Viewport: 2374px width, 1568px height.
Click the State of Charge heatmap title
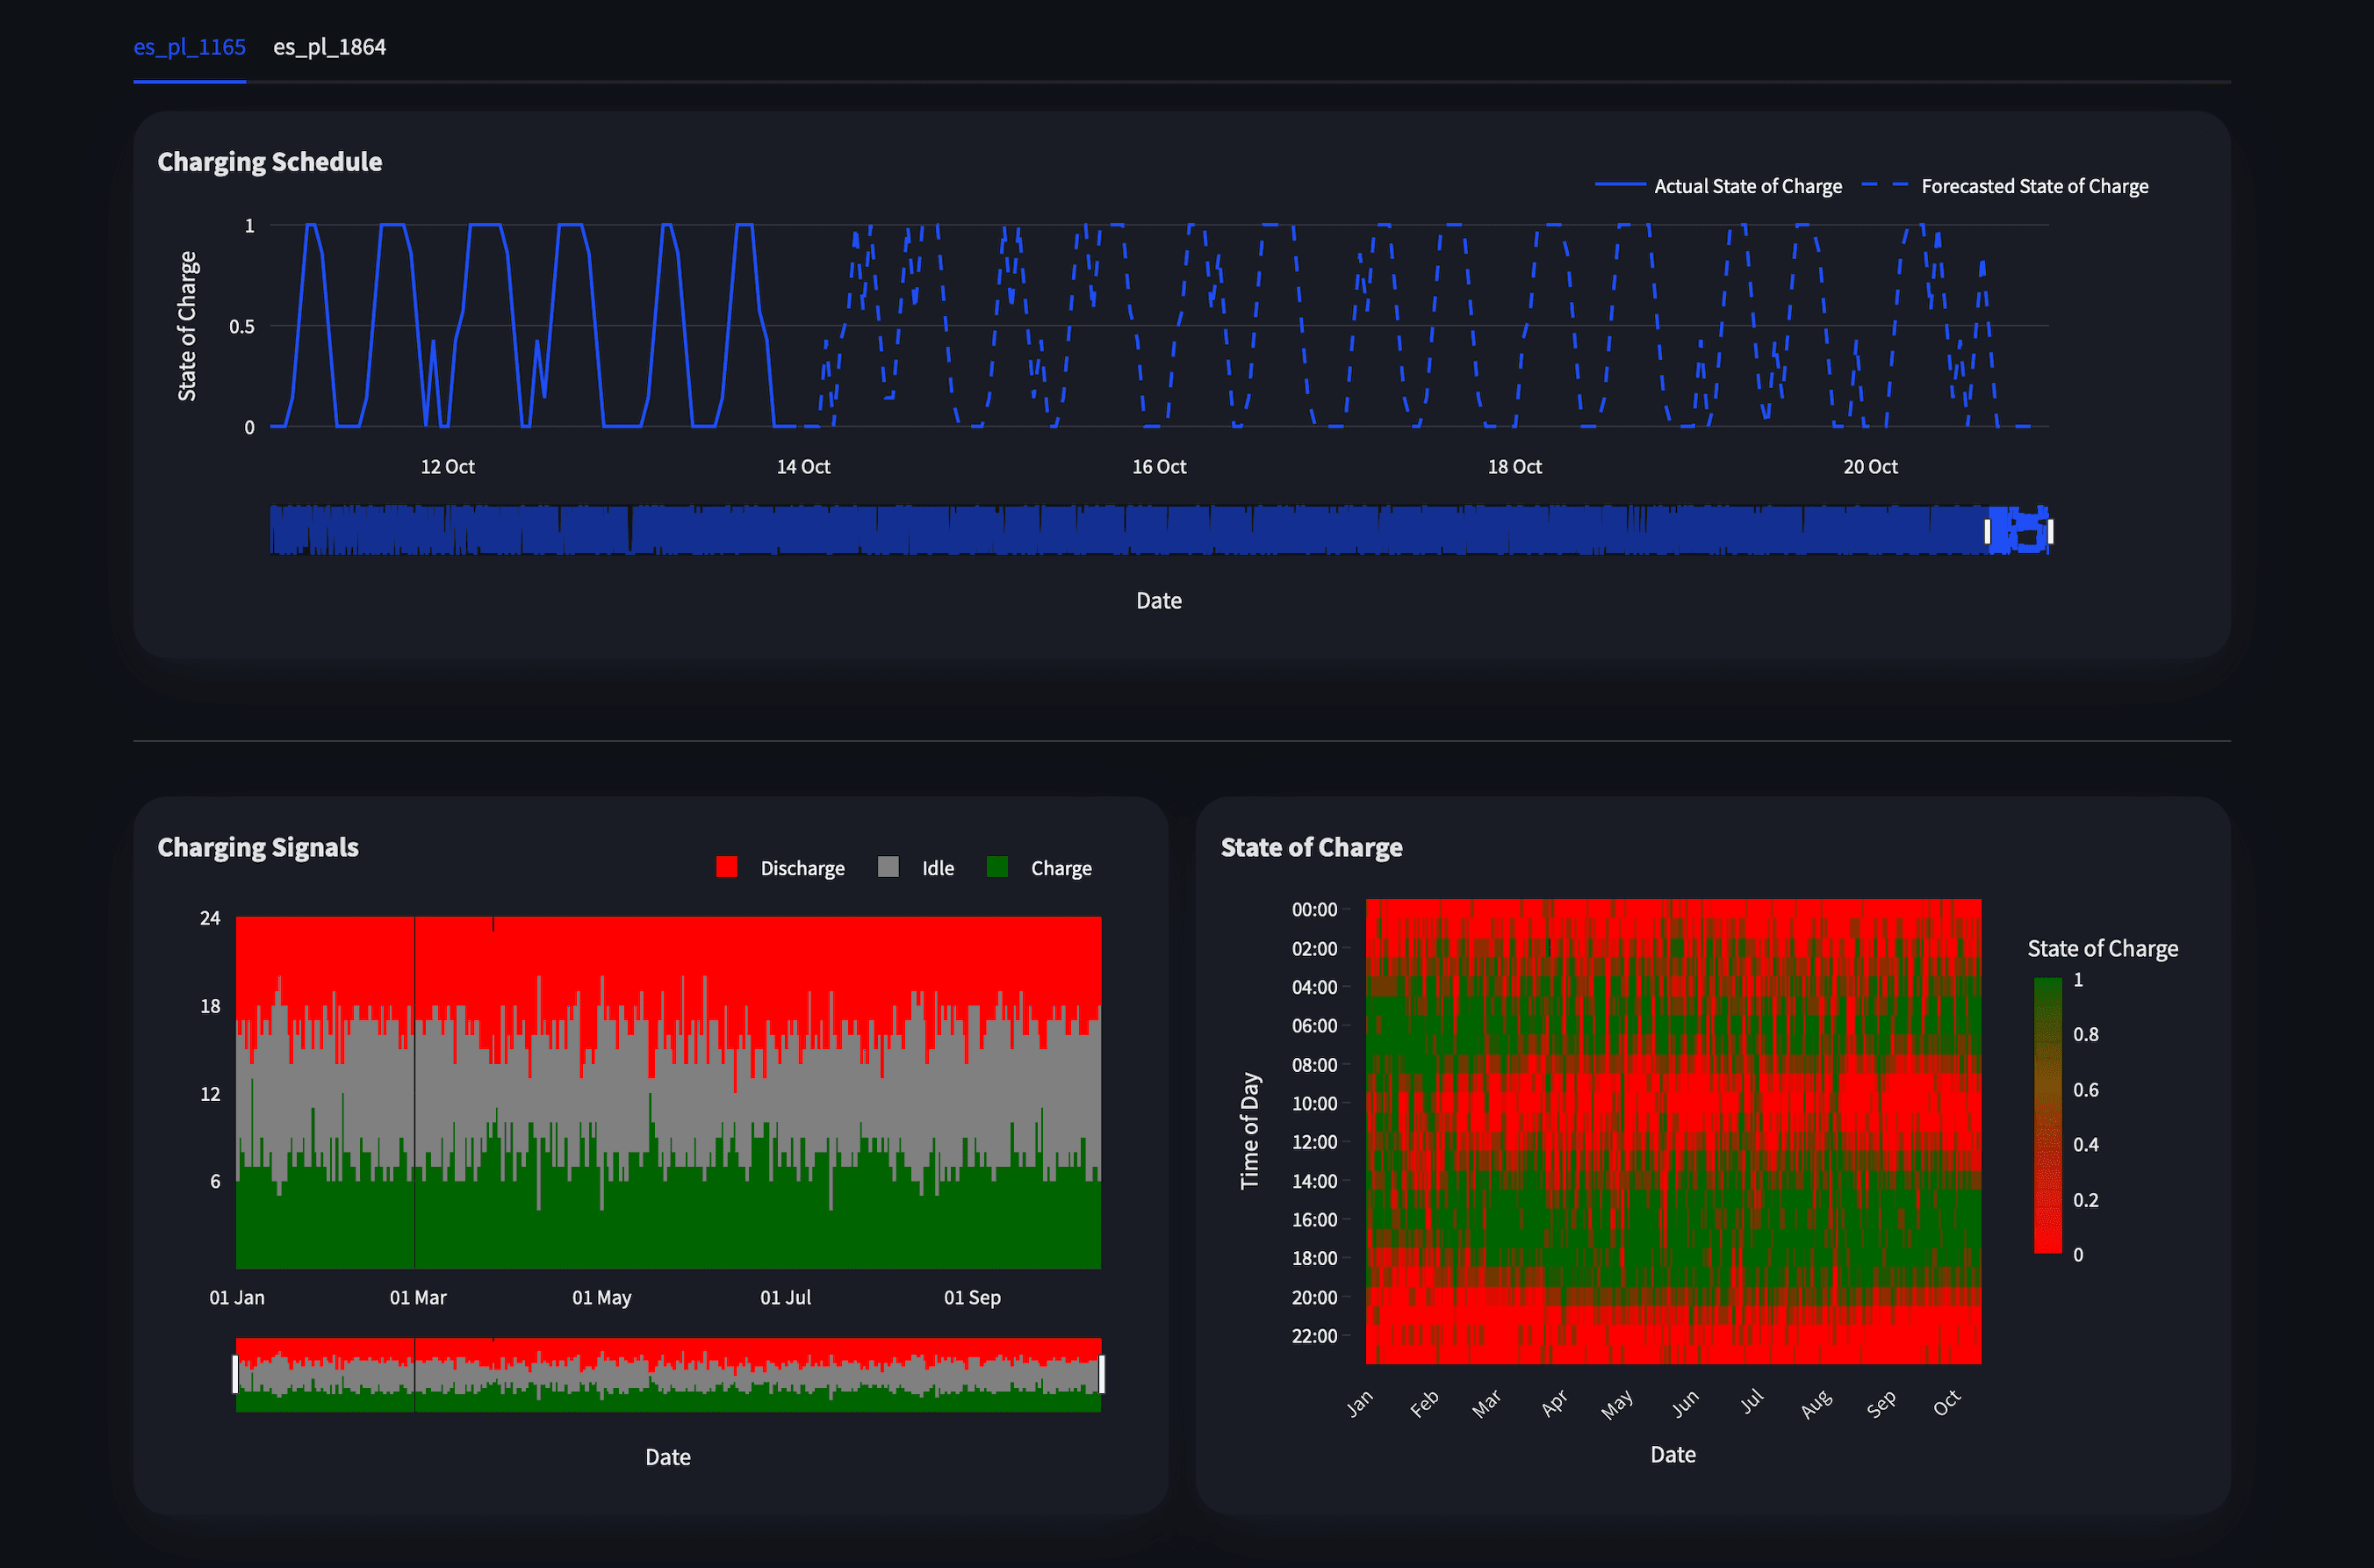pyautogui.click(x=1311, y=847)
